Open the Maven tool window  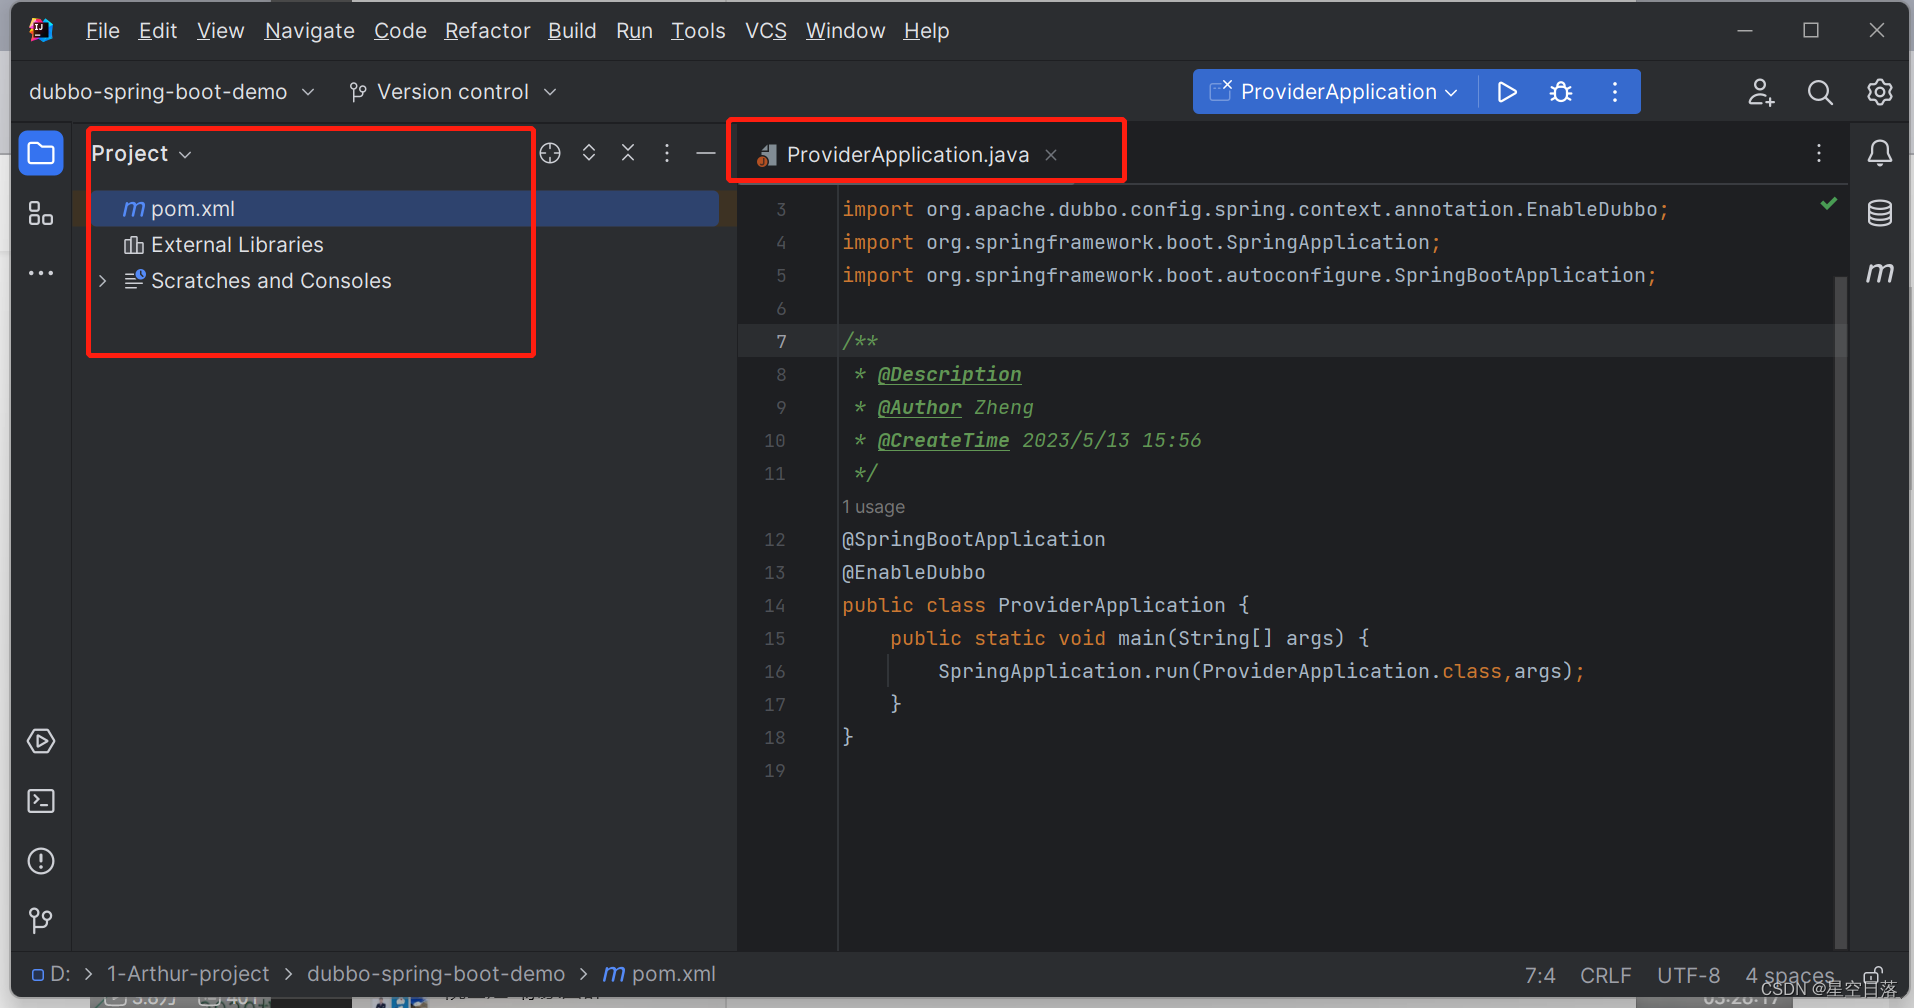[x=1880, y=272]
